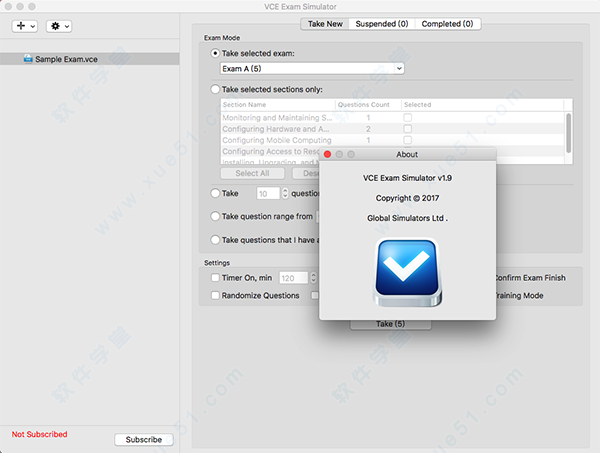Check Monitoring and Maintaining section checkbox
This screenshot has height=453, width=600.
[408, 117]
